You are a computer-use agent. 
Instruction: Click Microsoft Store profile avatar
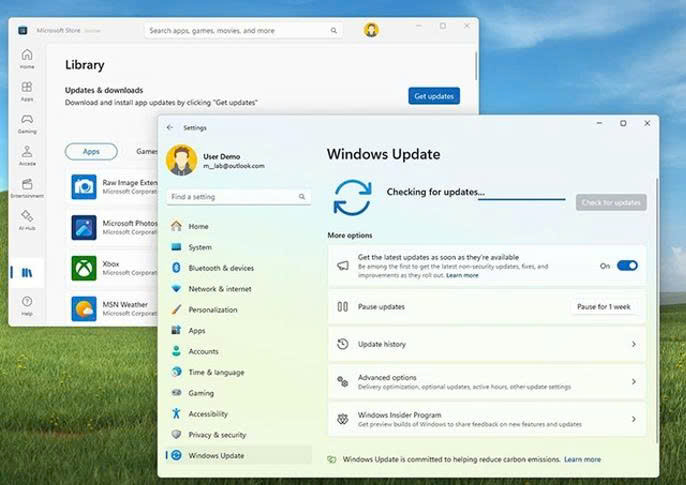click(x=371, y=30)
